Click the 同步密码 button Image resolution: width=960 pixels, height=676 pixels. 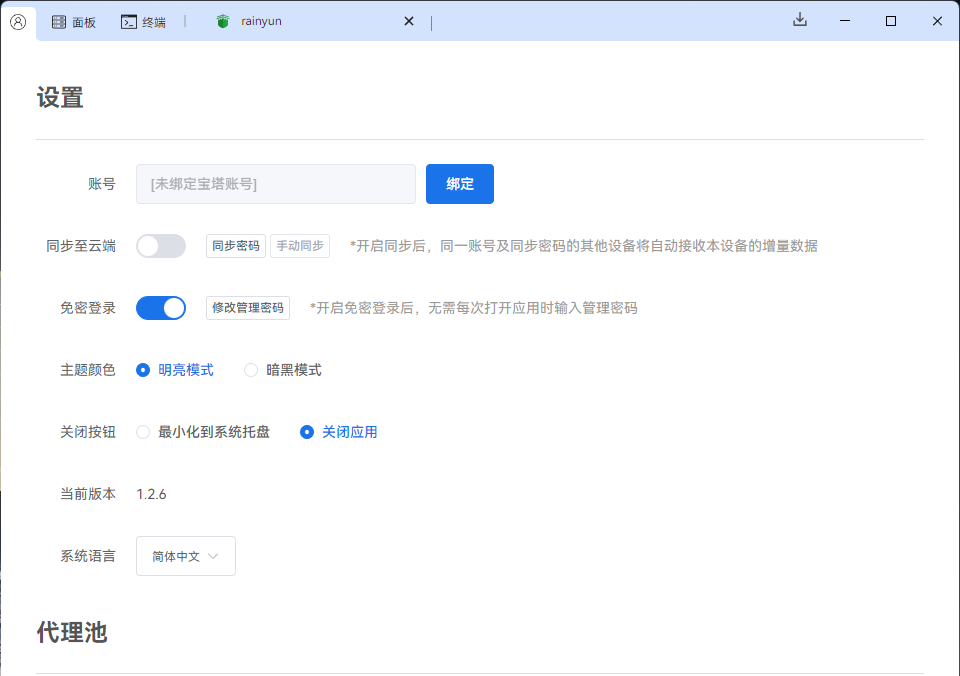point(236,245)
